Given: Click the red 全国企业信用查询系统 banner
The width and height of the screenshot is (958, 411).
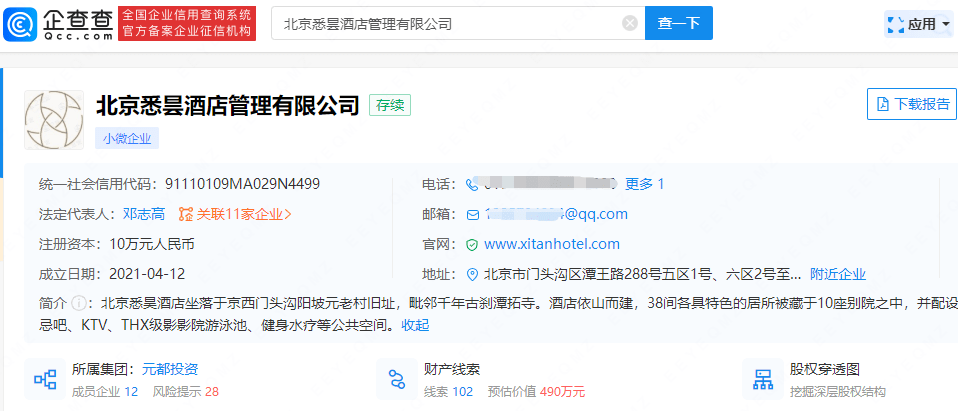Looking at the screenshot, I should pos(187,24).
